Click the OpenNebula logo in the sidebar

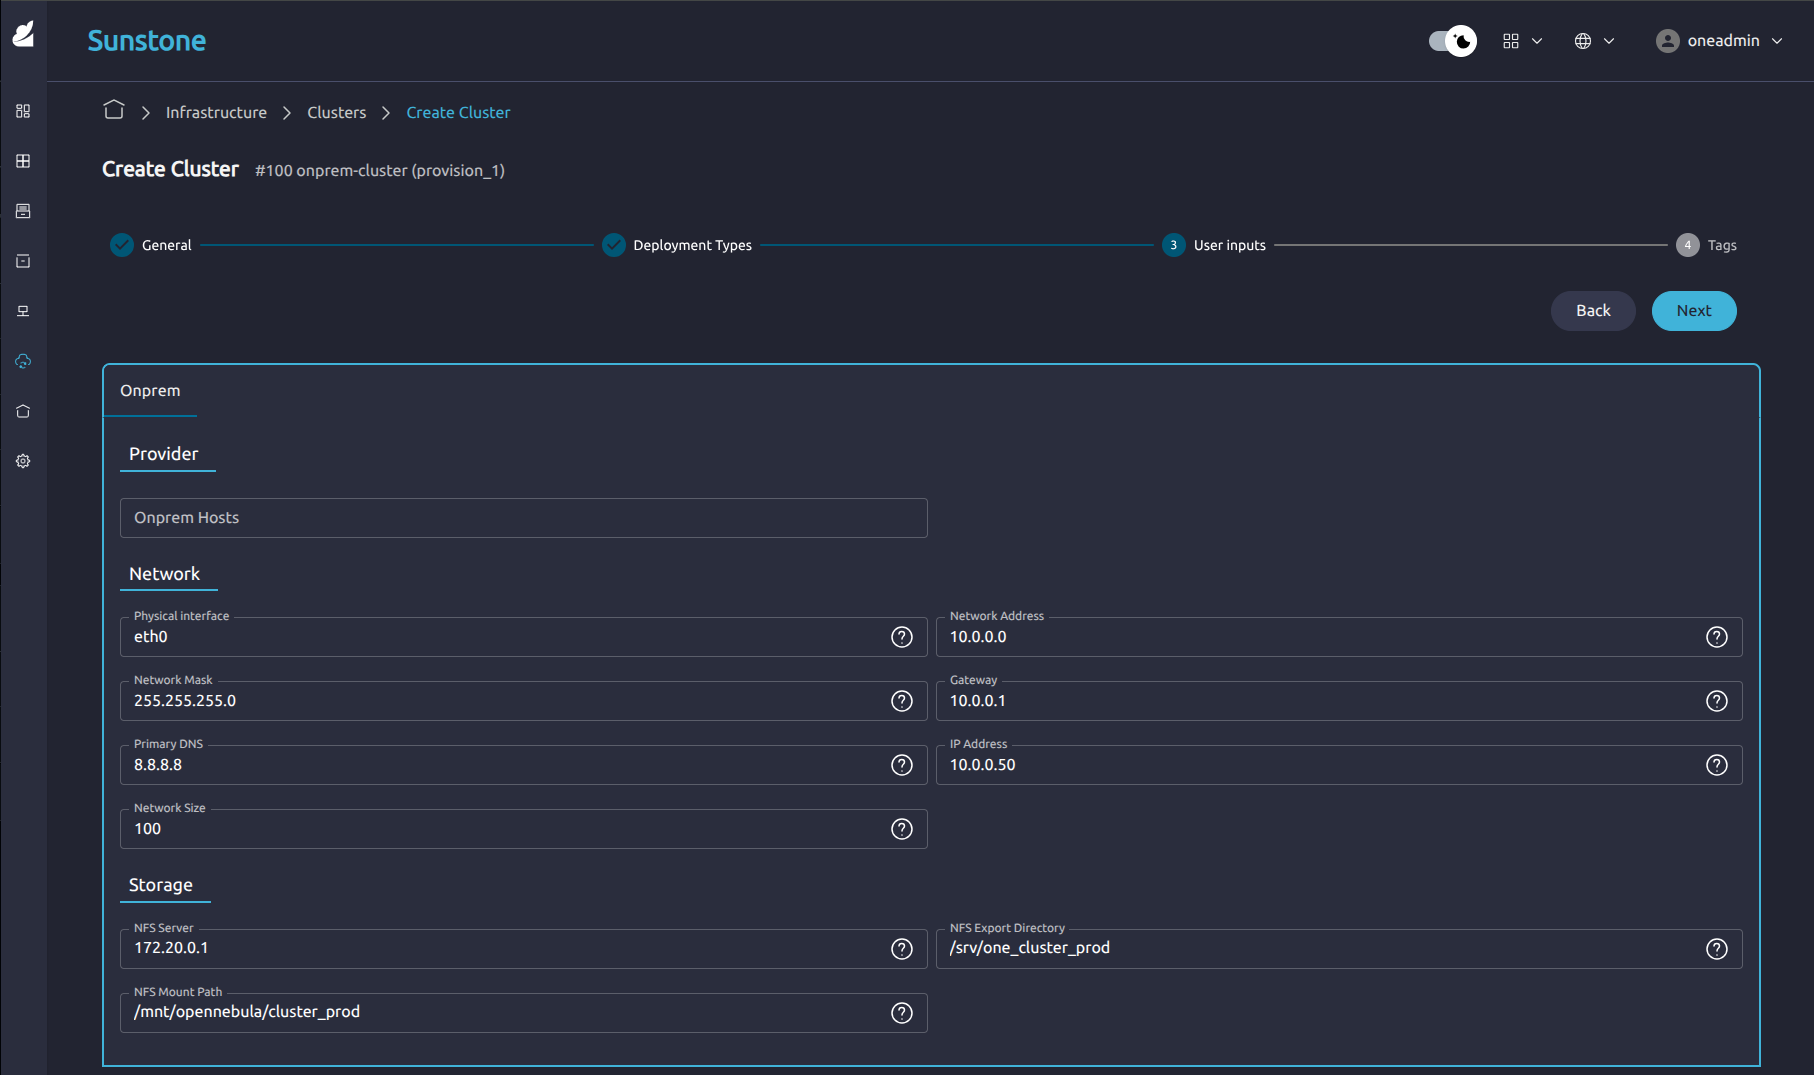tap(23, 35)
